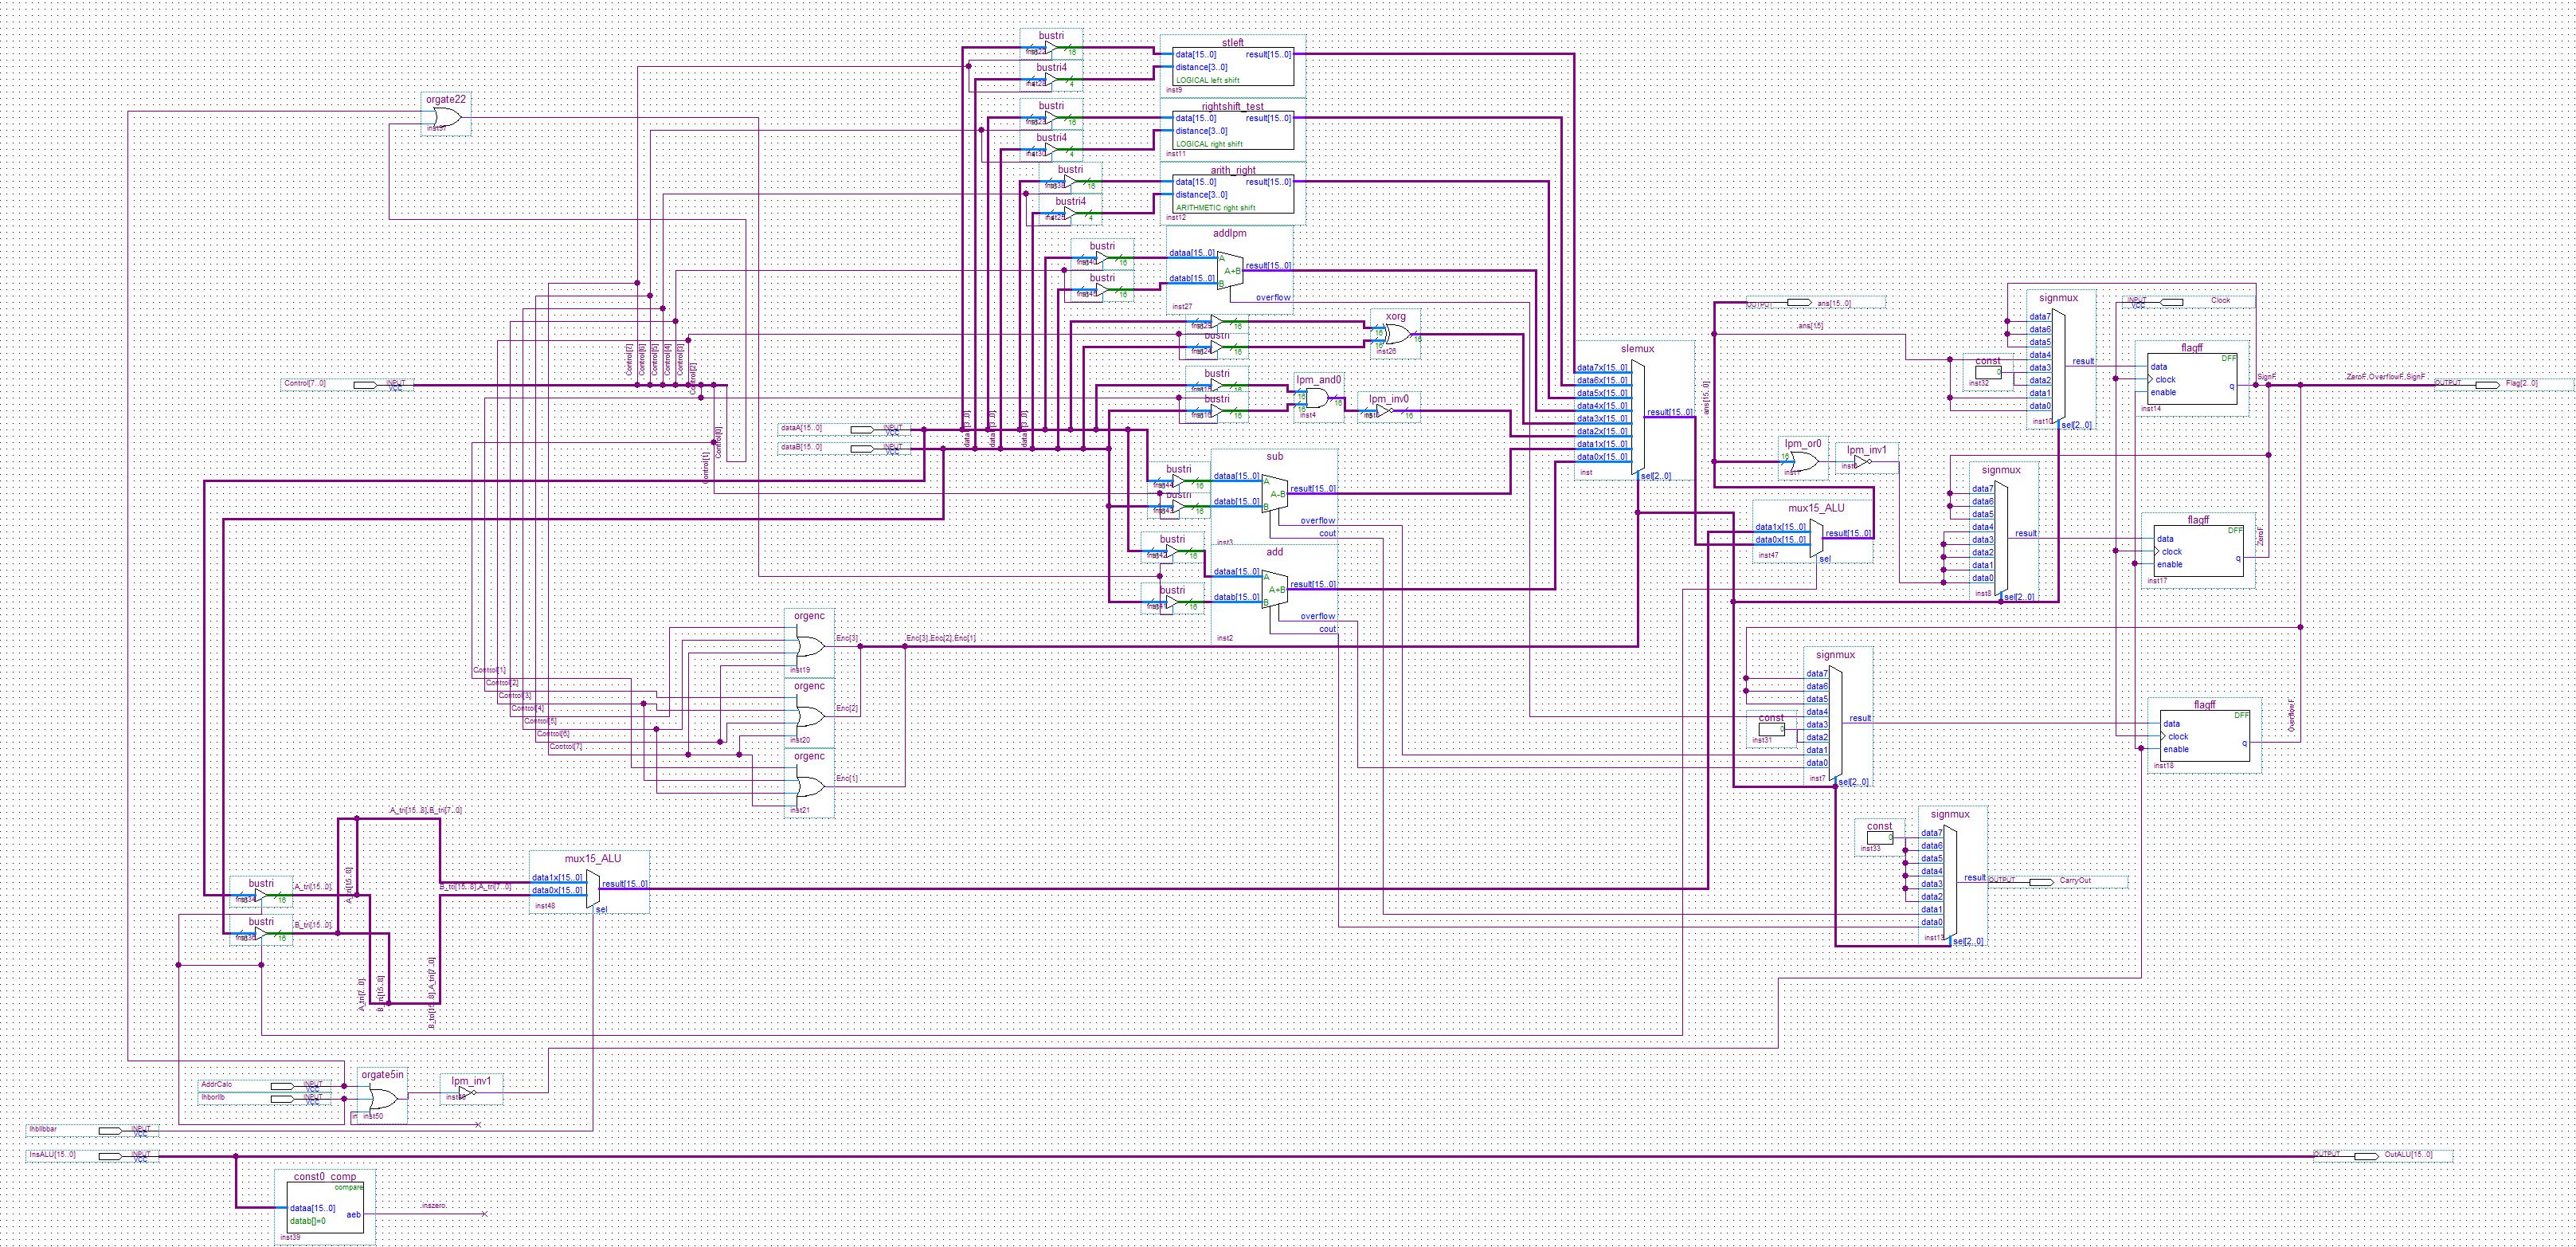Select the stleft logical left shift block

1235,67
